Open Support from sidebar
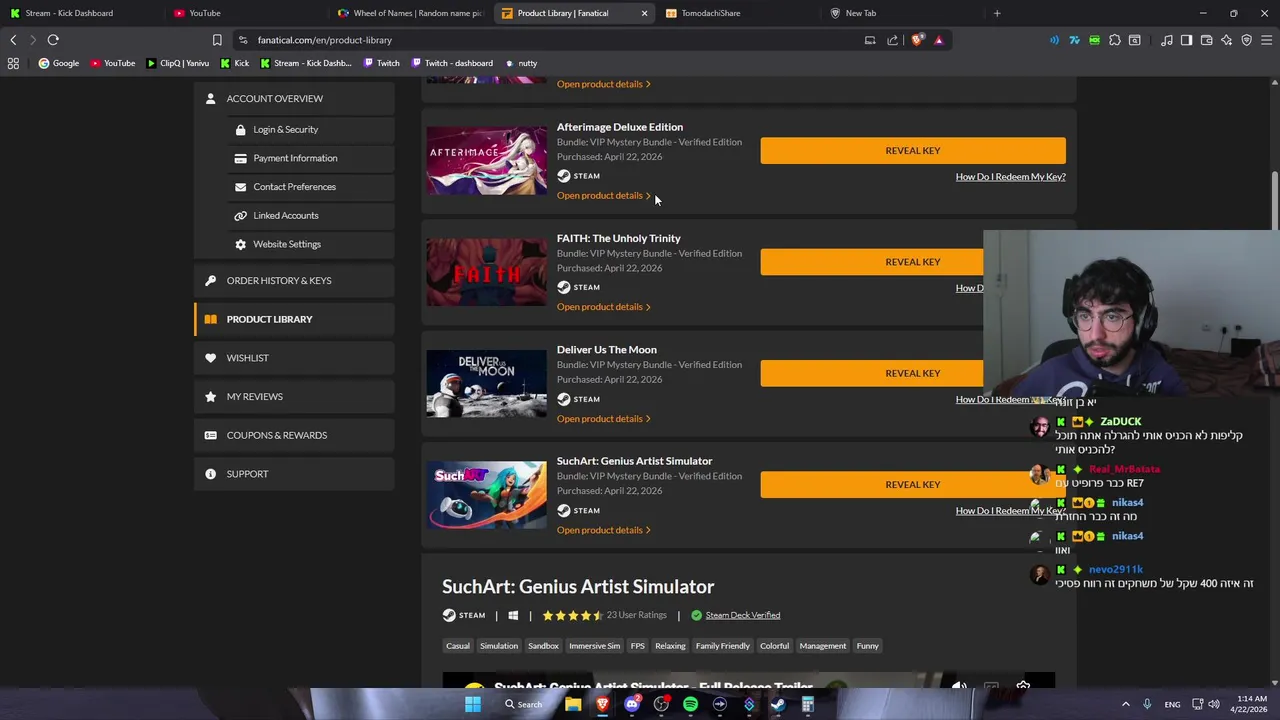 tap(294, 474)
